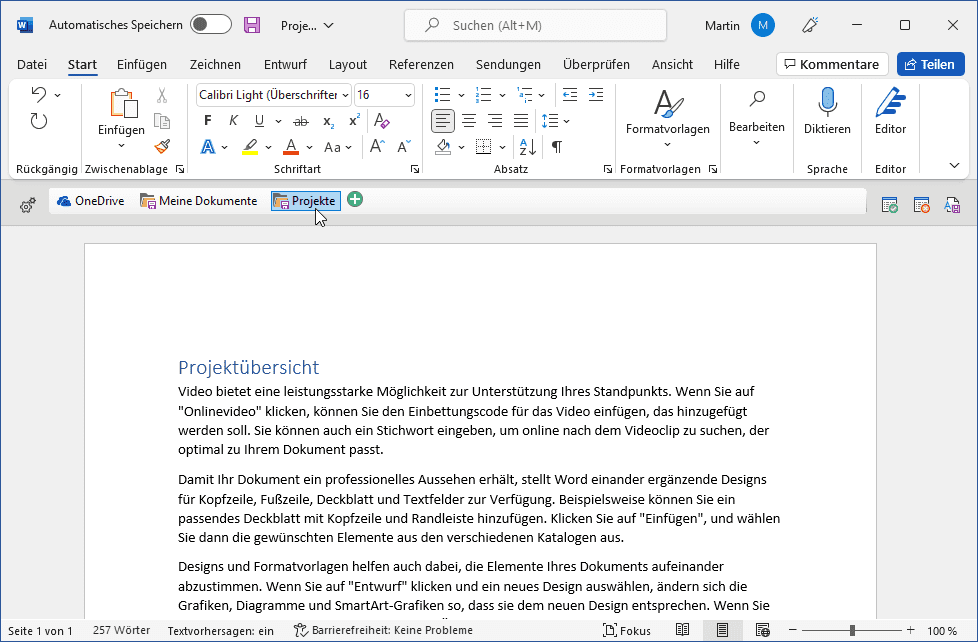978x642 pixels.
Task: Open the Kommentare button
Action: (x=832, y=65)
